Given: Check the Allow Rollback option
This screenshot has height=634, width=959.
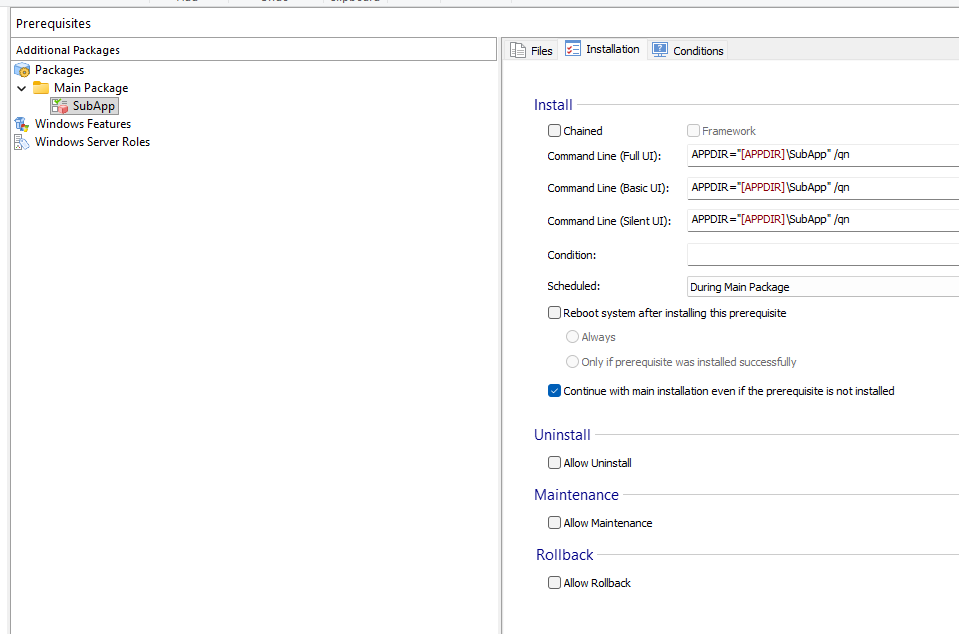Looking at the screenshot, I should (554, 583).
